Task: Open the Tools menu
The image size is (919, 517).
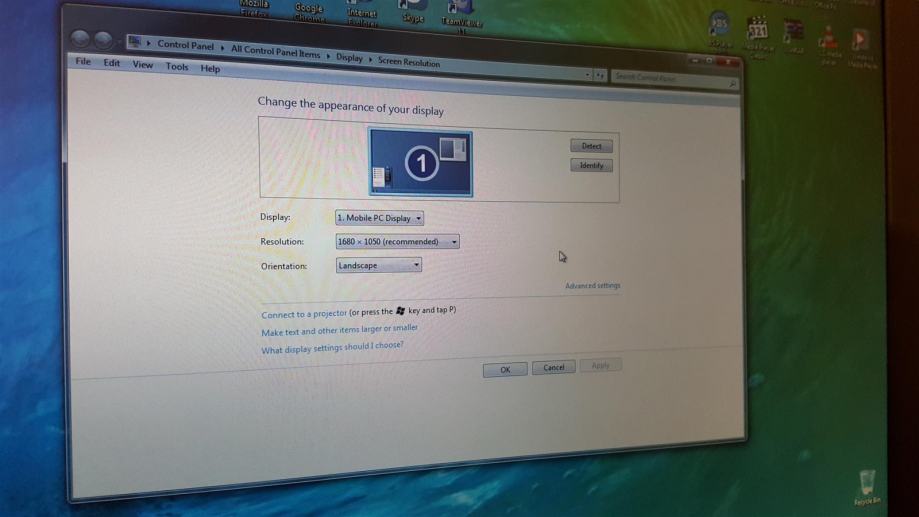Action: pos(176,67)
